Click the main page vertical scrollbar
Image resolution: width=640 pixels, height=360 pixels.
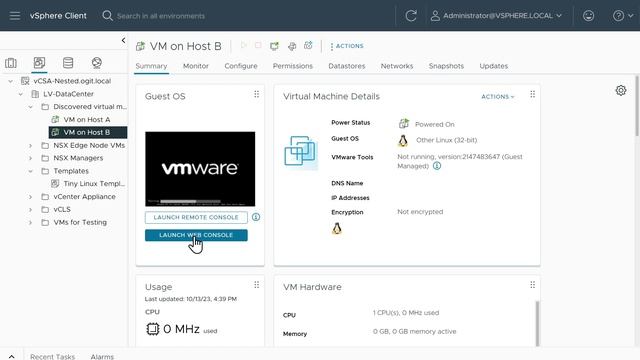click(637, 106)
